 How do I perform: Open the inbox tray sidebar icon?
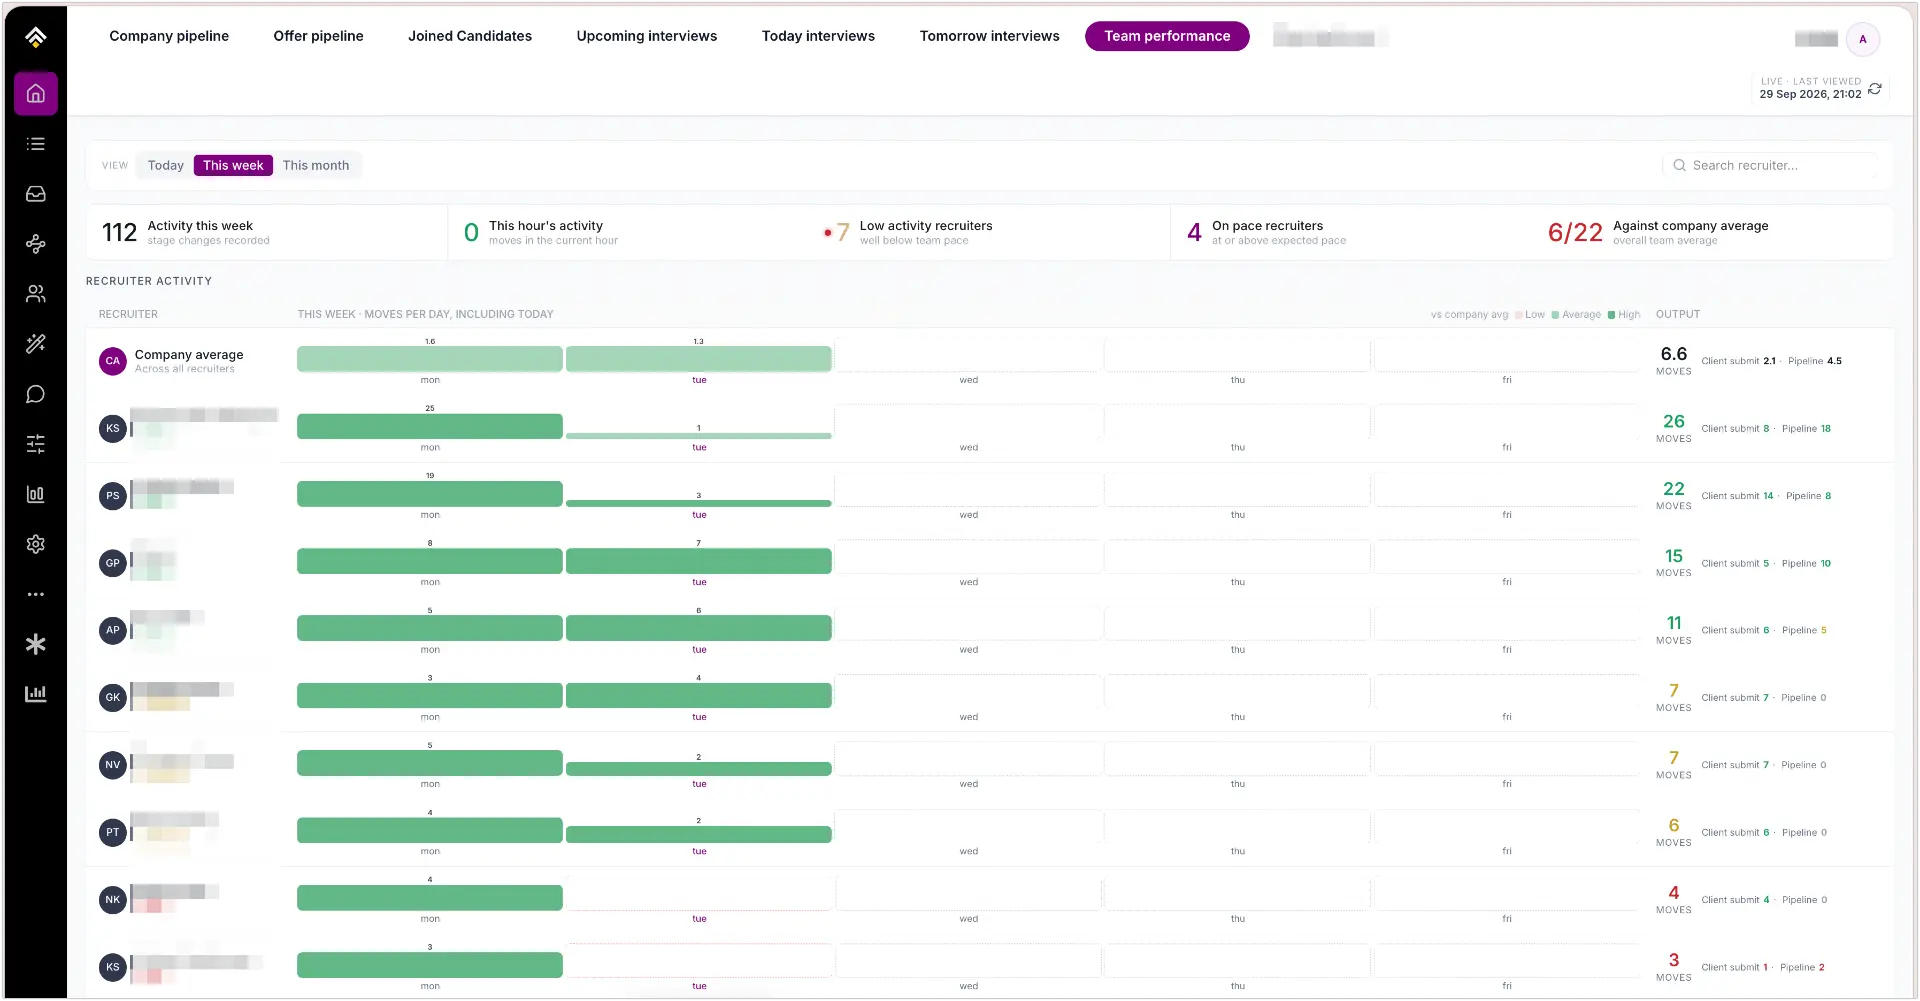(x=36, y=194)
